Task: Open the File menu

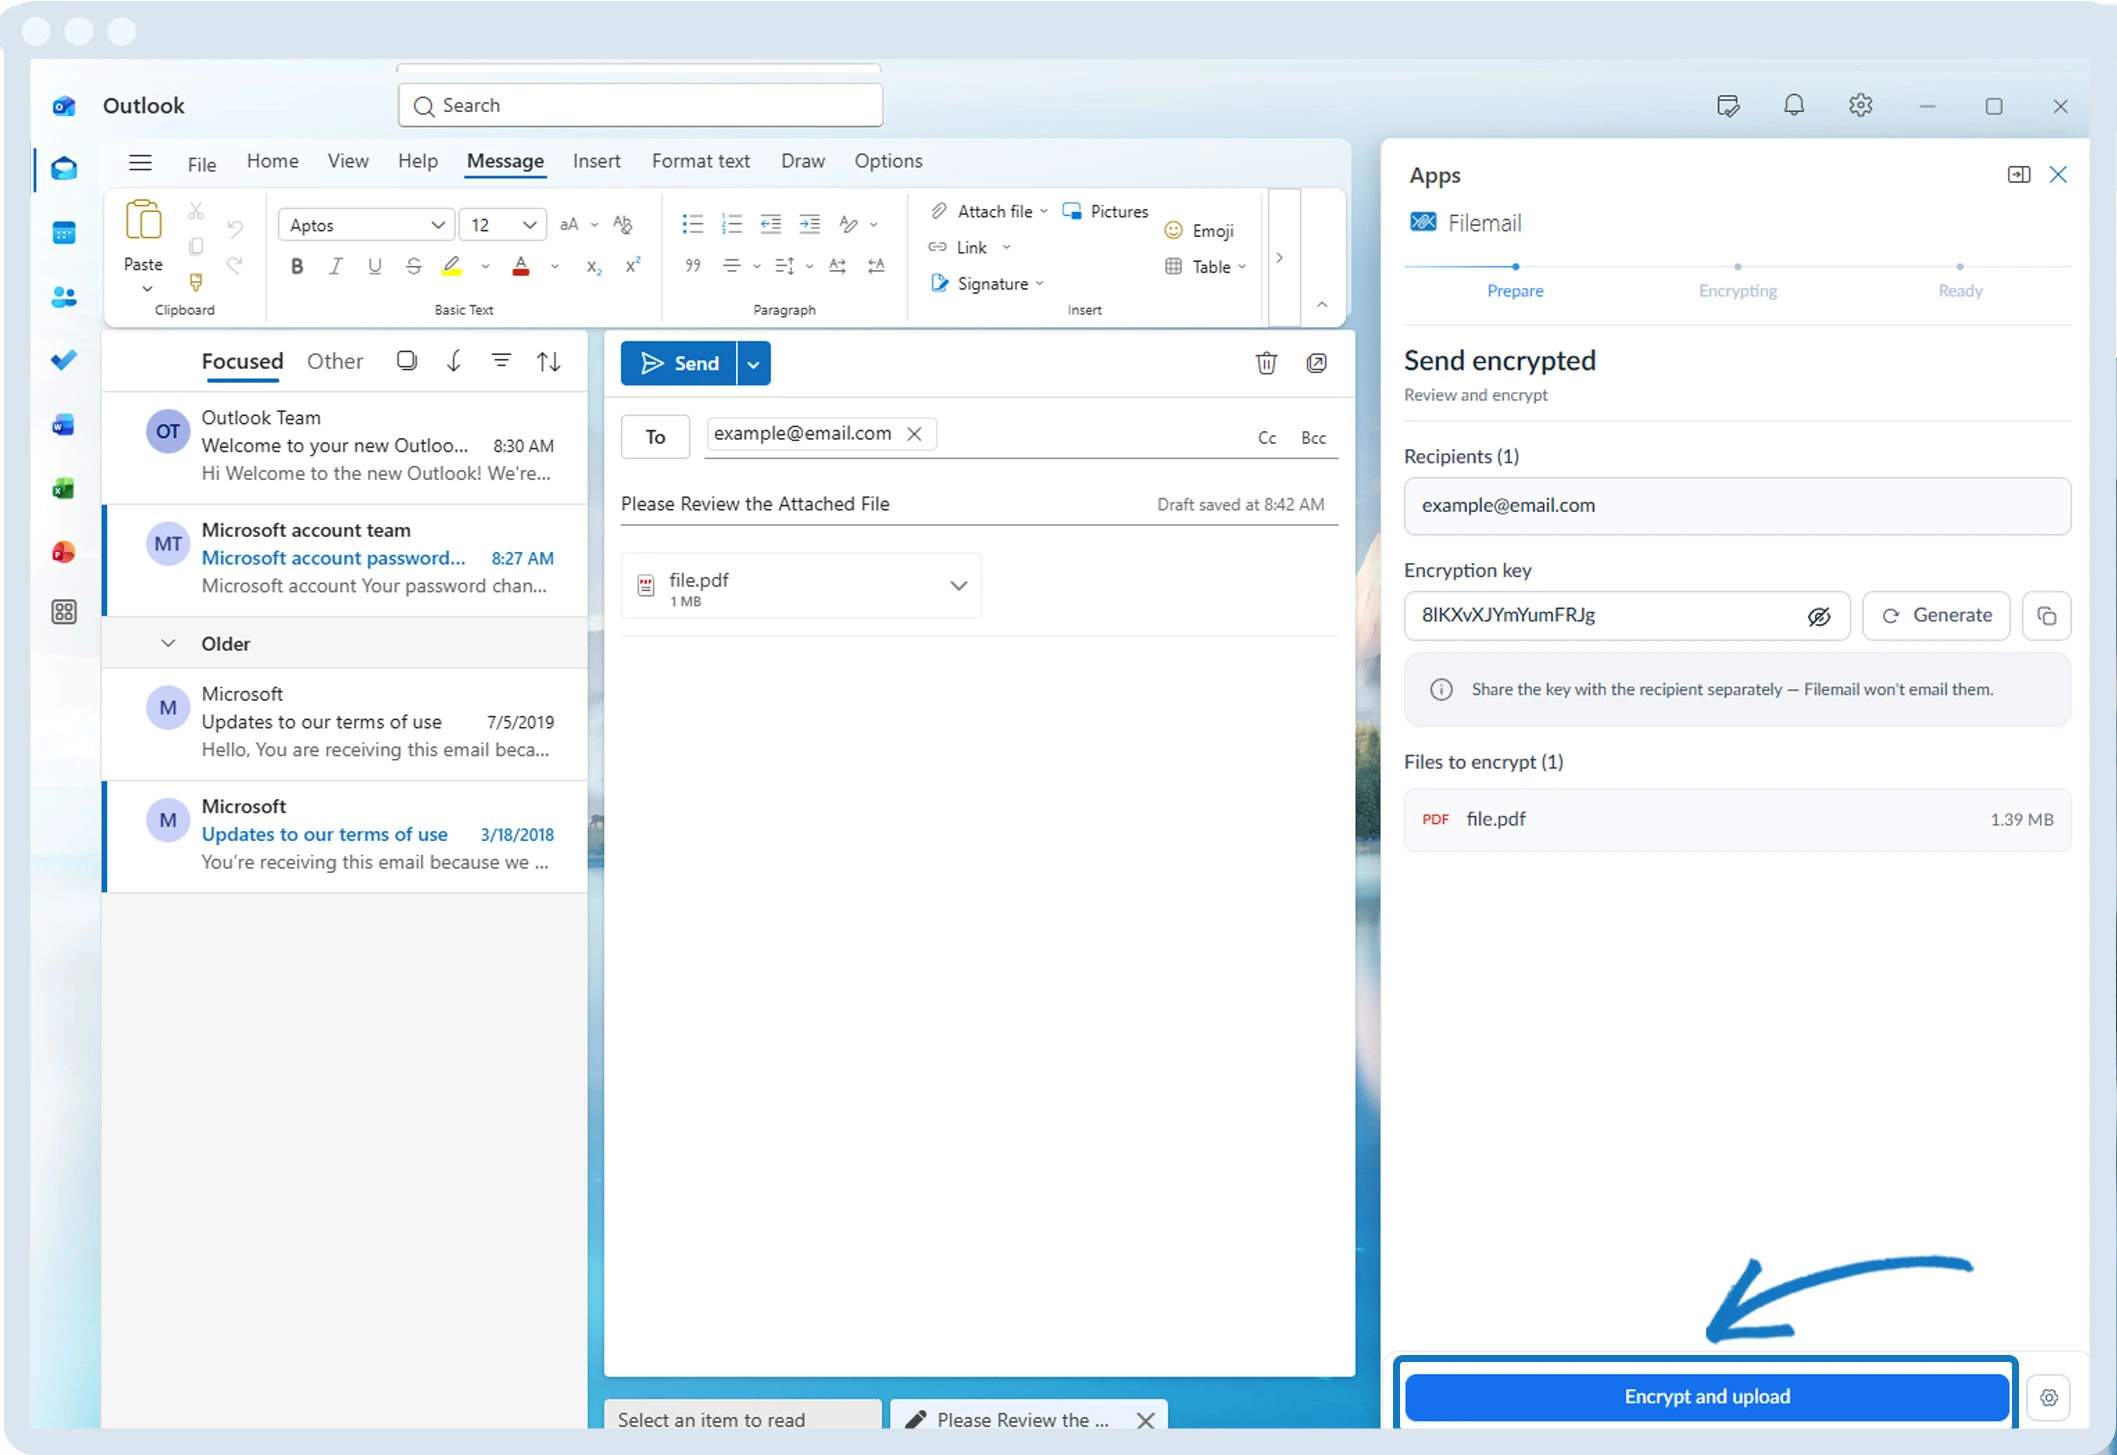Action: 202,165
